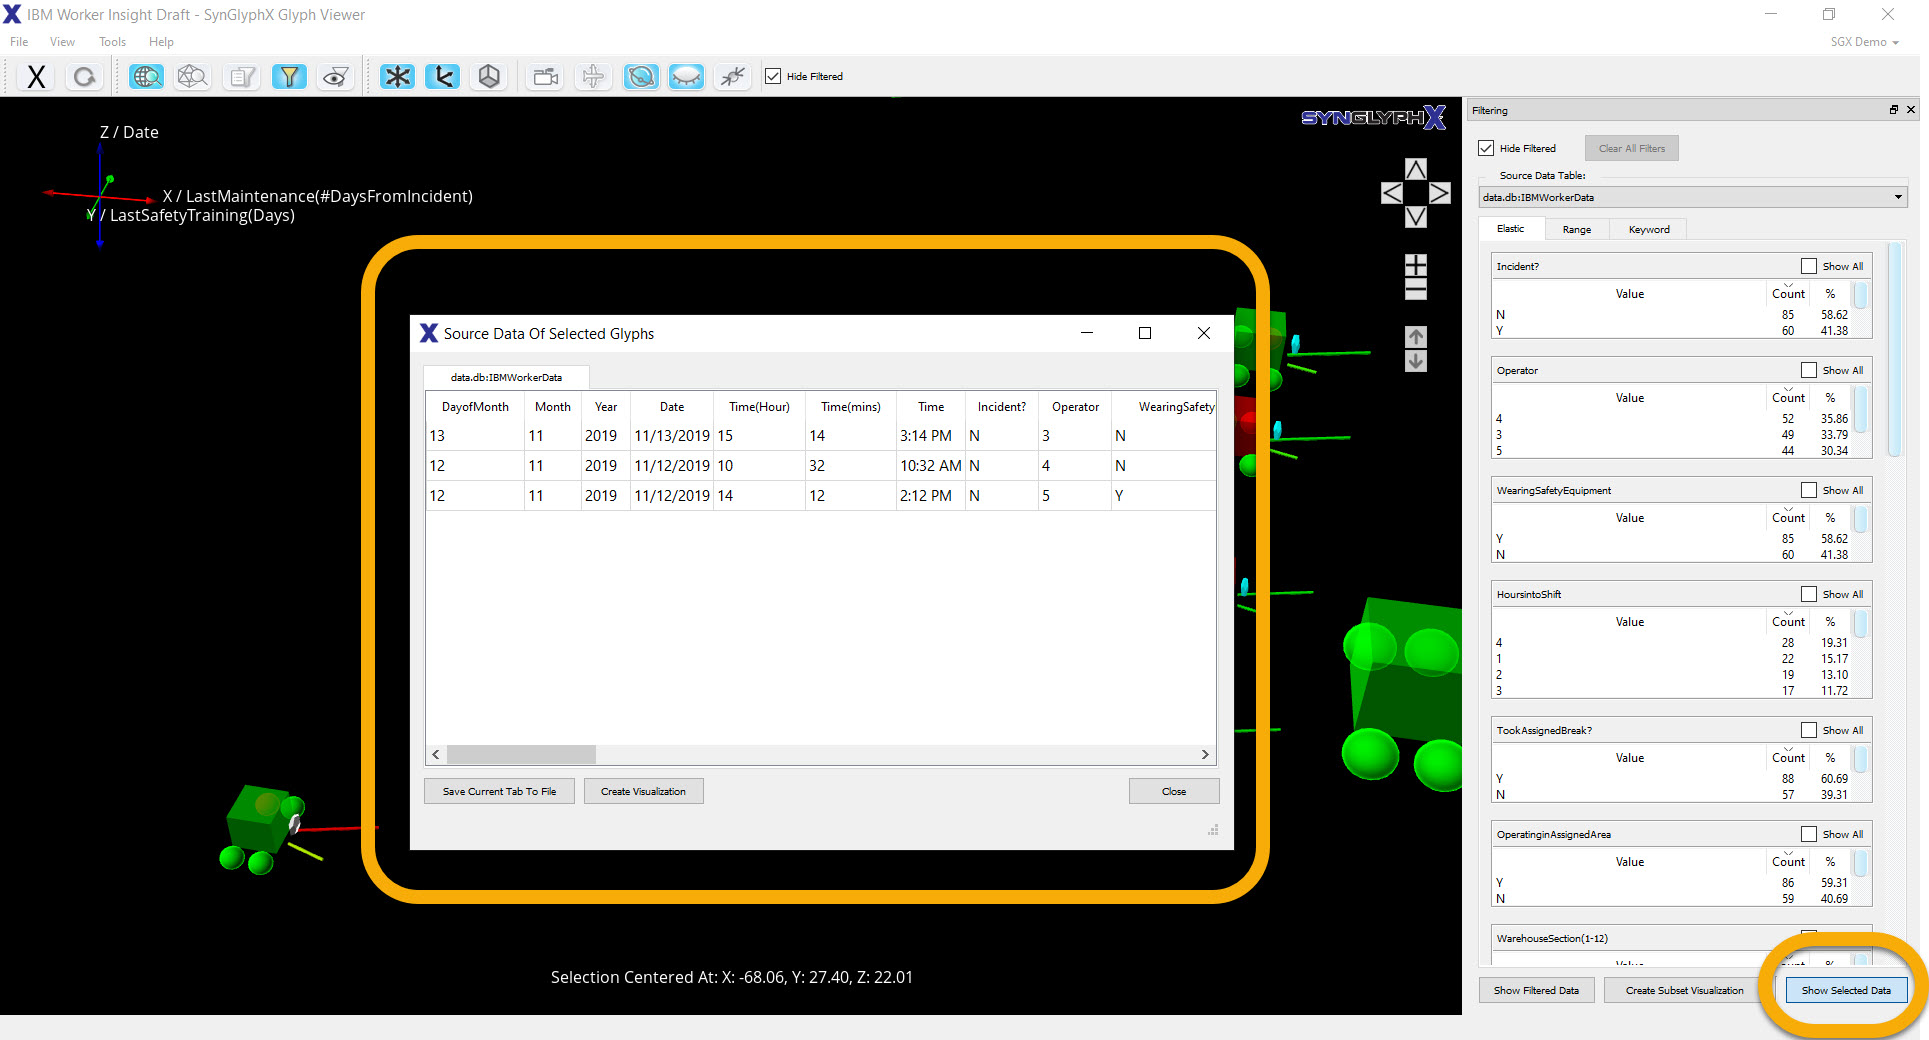This screenshot has height=1040, width=1929.
Task: Pan camera right with the right chevron
Action: 1440,193
